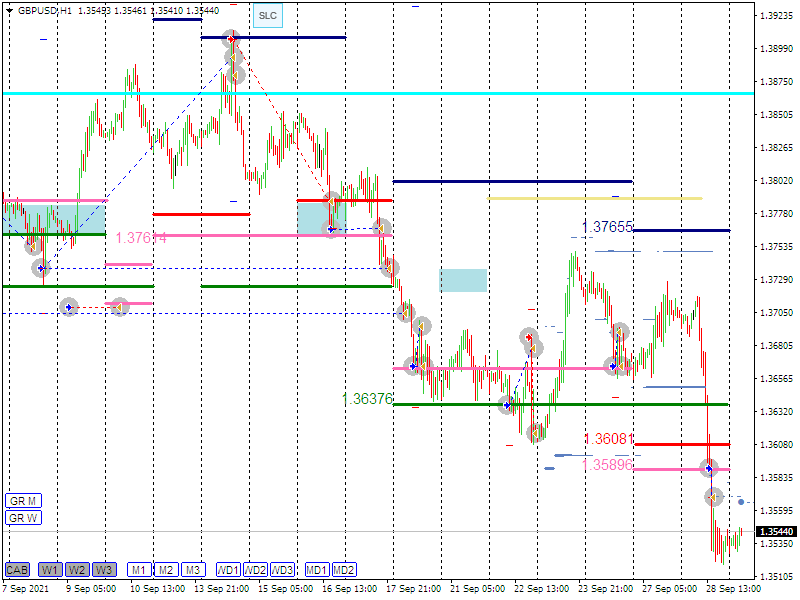
Task: Toggle the WD2 button
Action: [x=255, y=569]
